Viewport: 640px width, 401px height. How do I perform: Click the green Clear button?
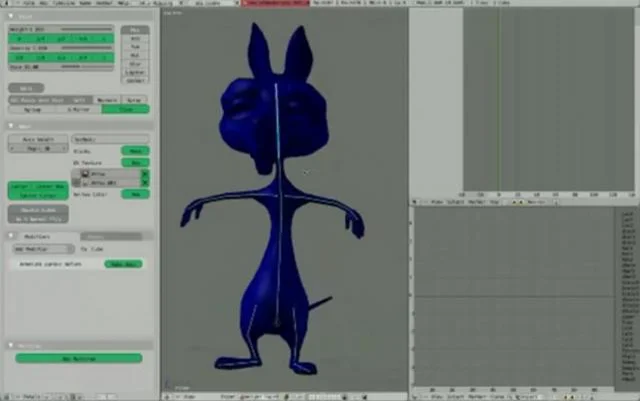pos(126,109)
